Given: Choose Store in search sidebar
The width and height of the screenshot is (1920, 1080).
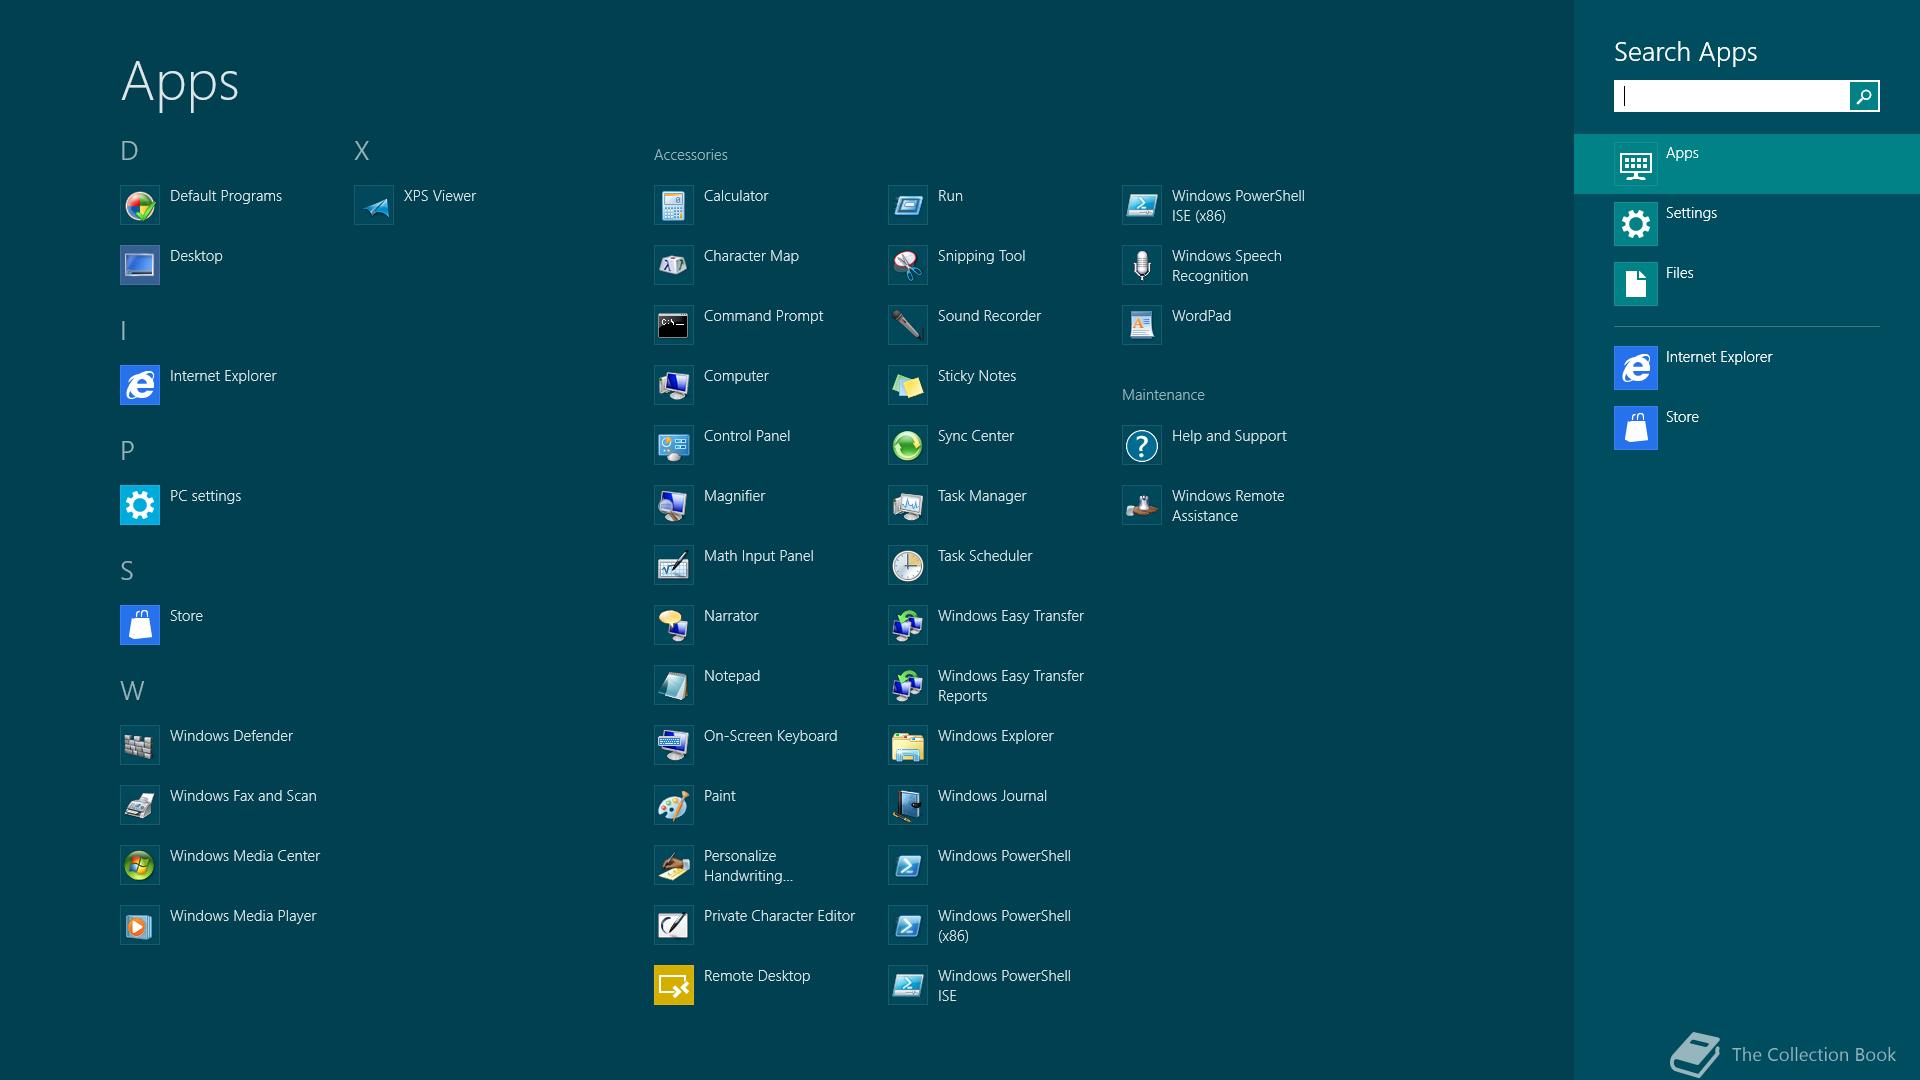Looking at the screenshot, I should [1746, 428].
